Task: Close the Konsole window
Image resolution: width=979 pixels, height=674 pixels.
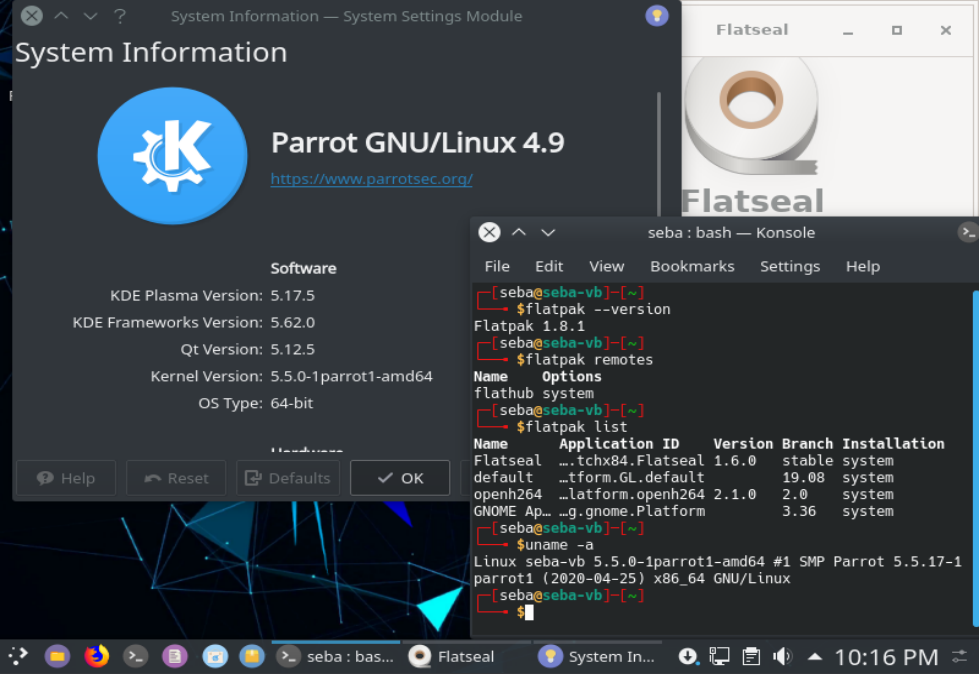Action: [490, 232]
